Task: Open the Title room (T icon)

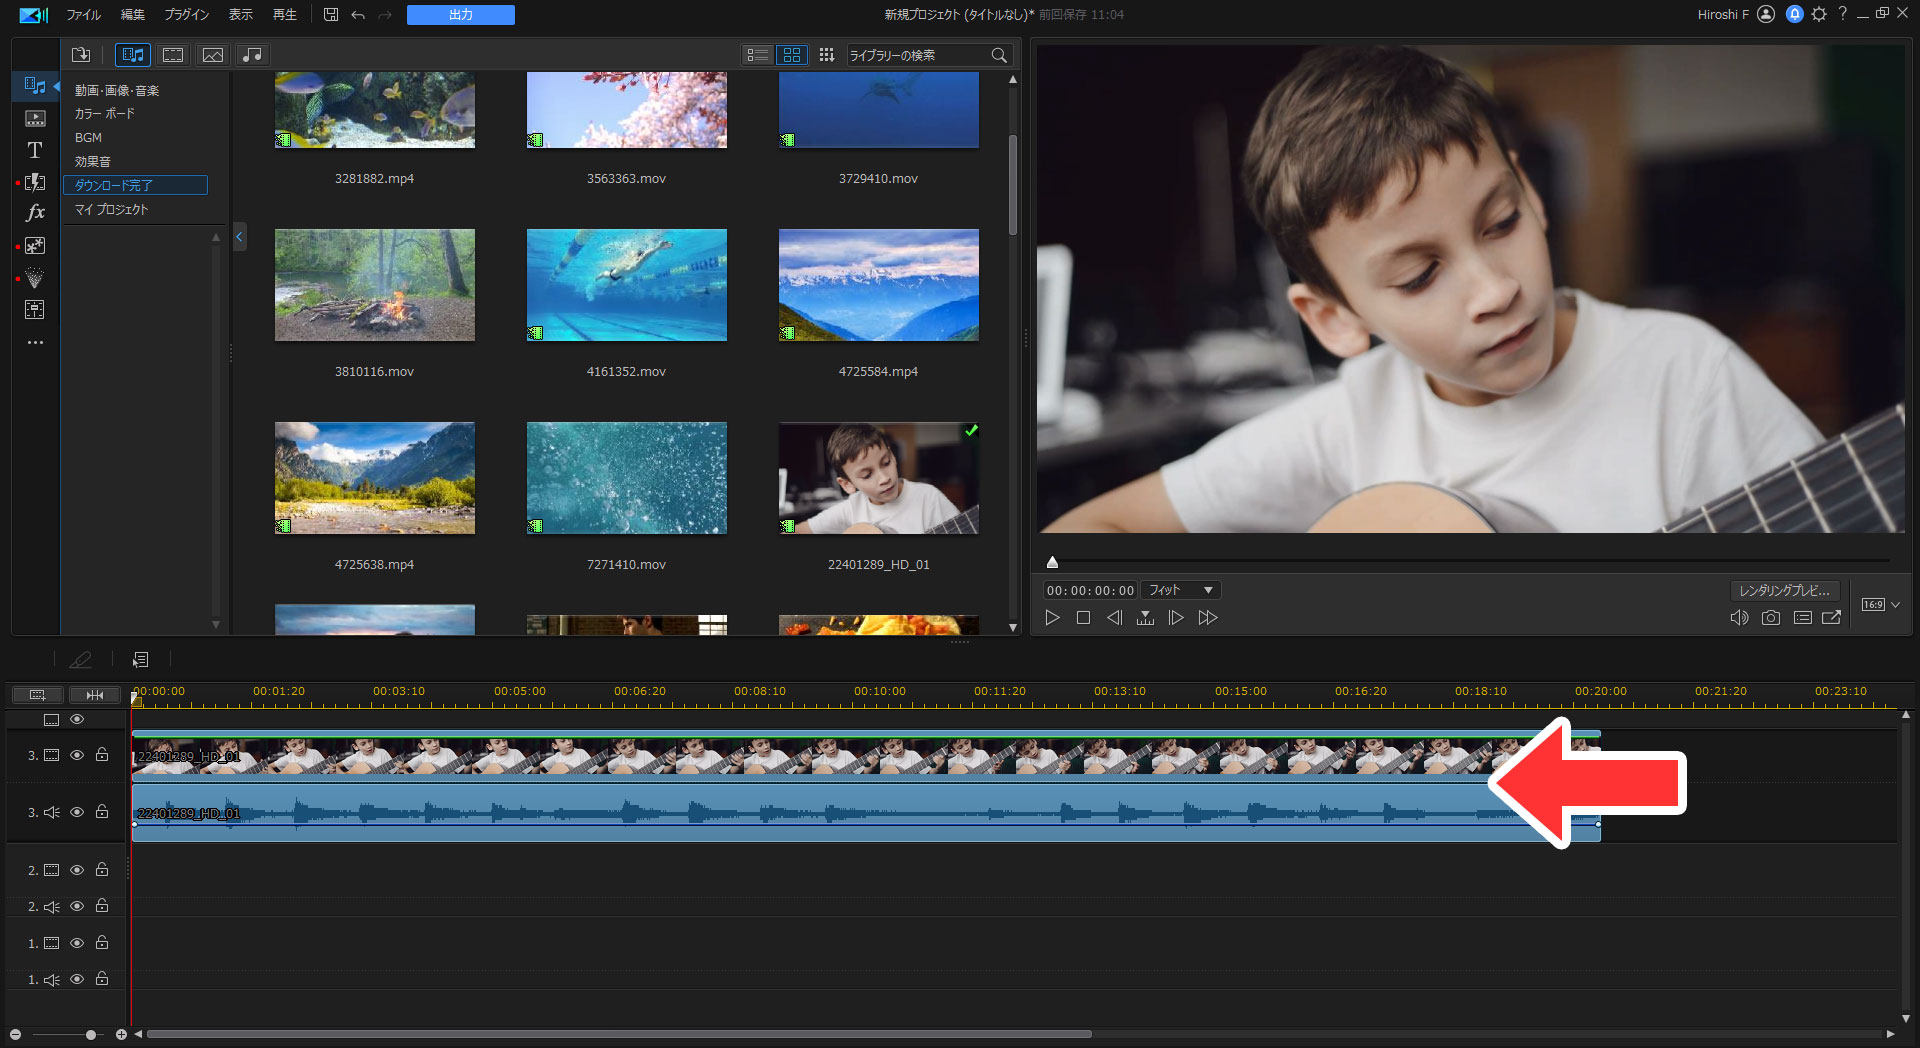Action: [35, 150]
